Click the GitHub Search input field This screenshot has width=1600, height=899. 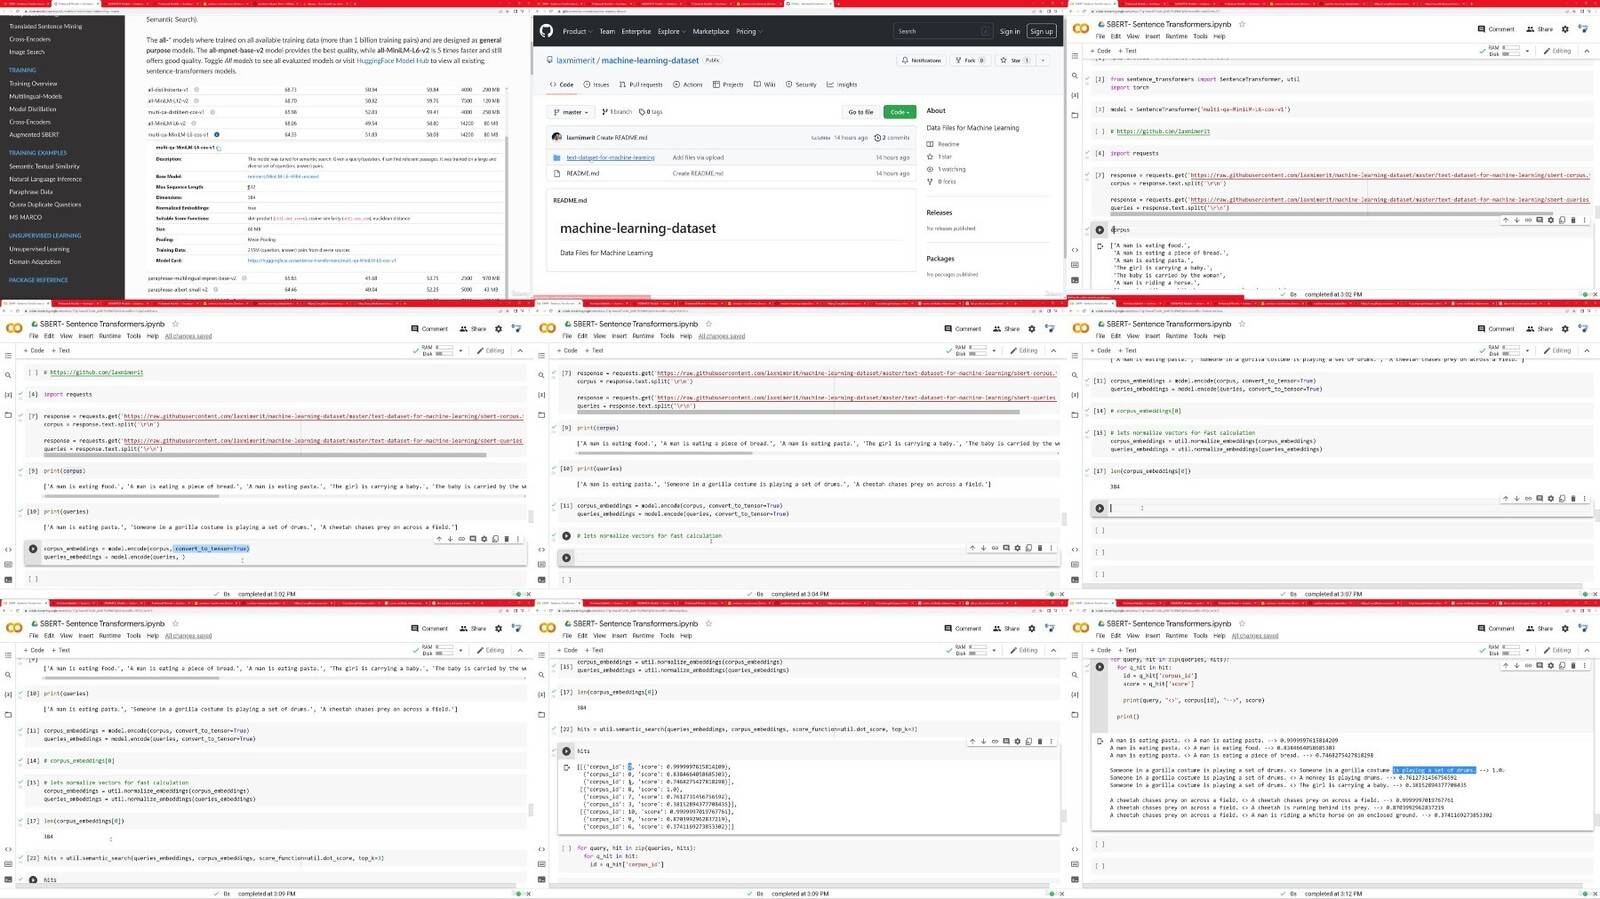pos(943,31)
